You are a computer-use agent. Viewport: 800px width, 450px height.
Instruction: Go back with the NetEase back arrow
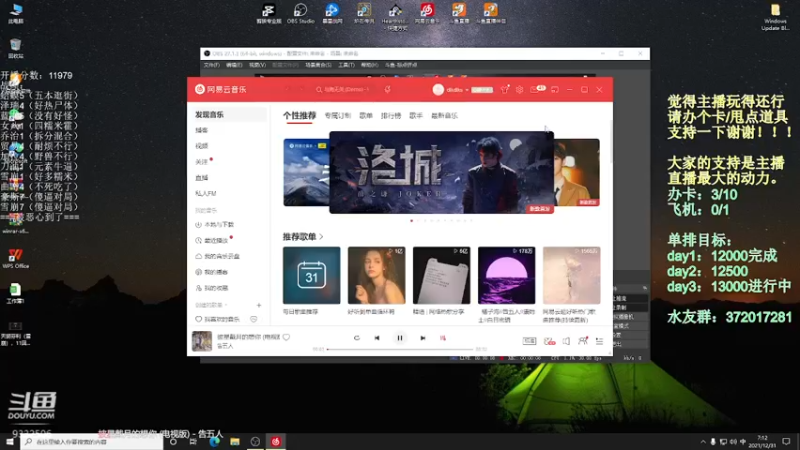tap(287, 89)
